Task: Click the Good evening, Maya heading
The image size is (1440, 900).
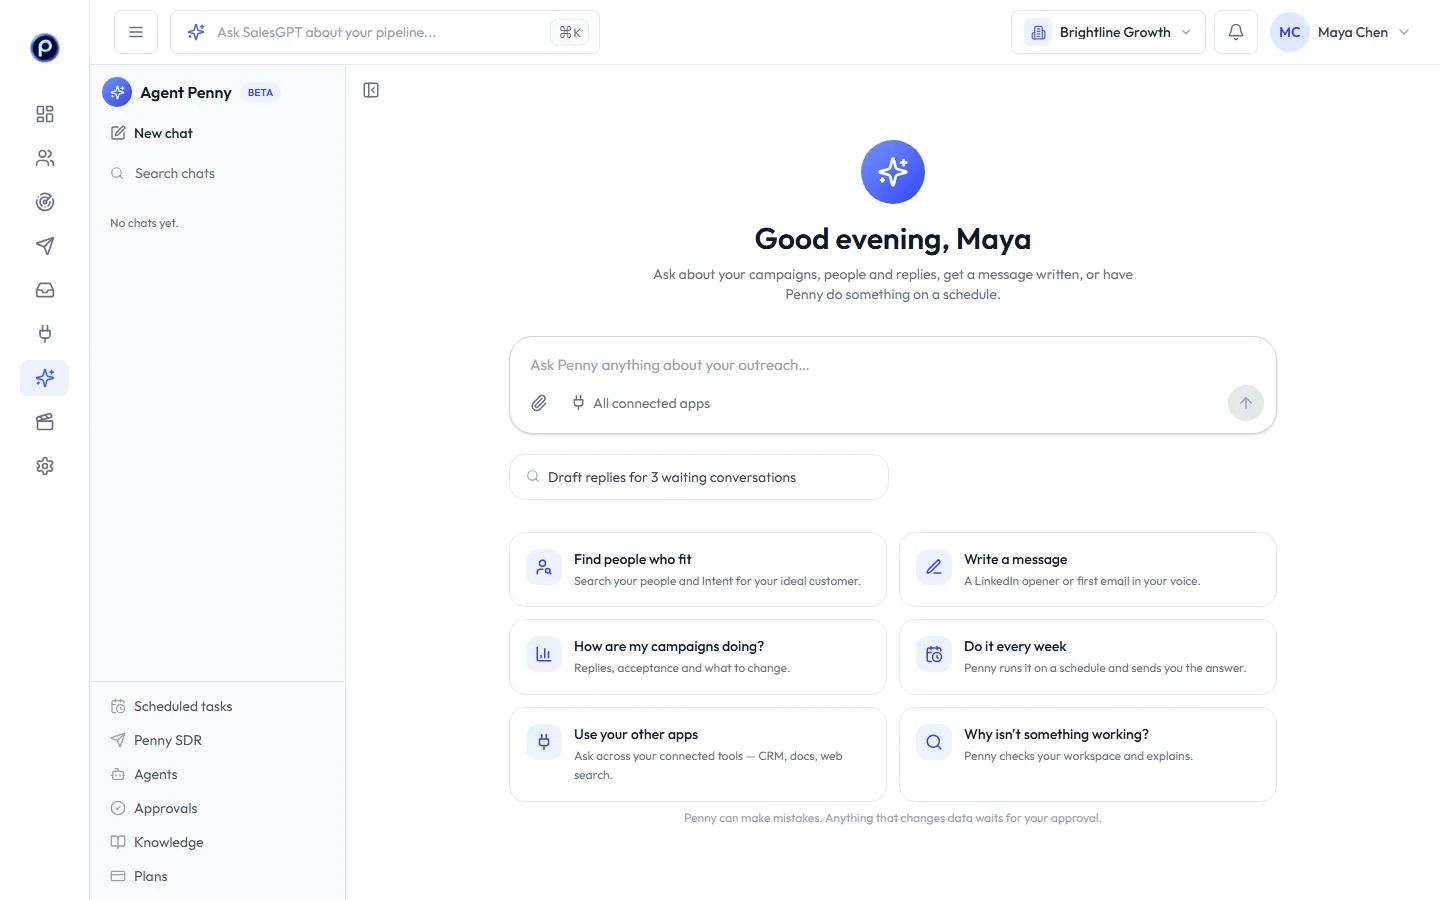Action: [893, 239]
